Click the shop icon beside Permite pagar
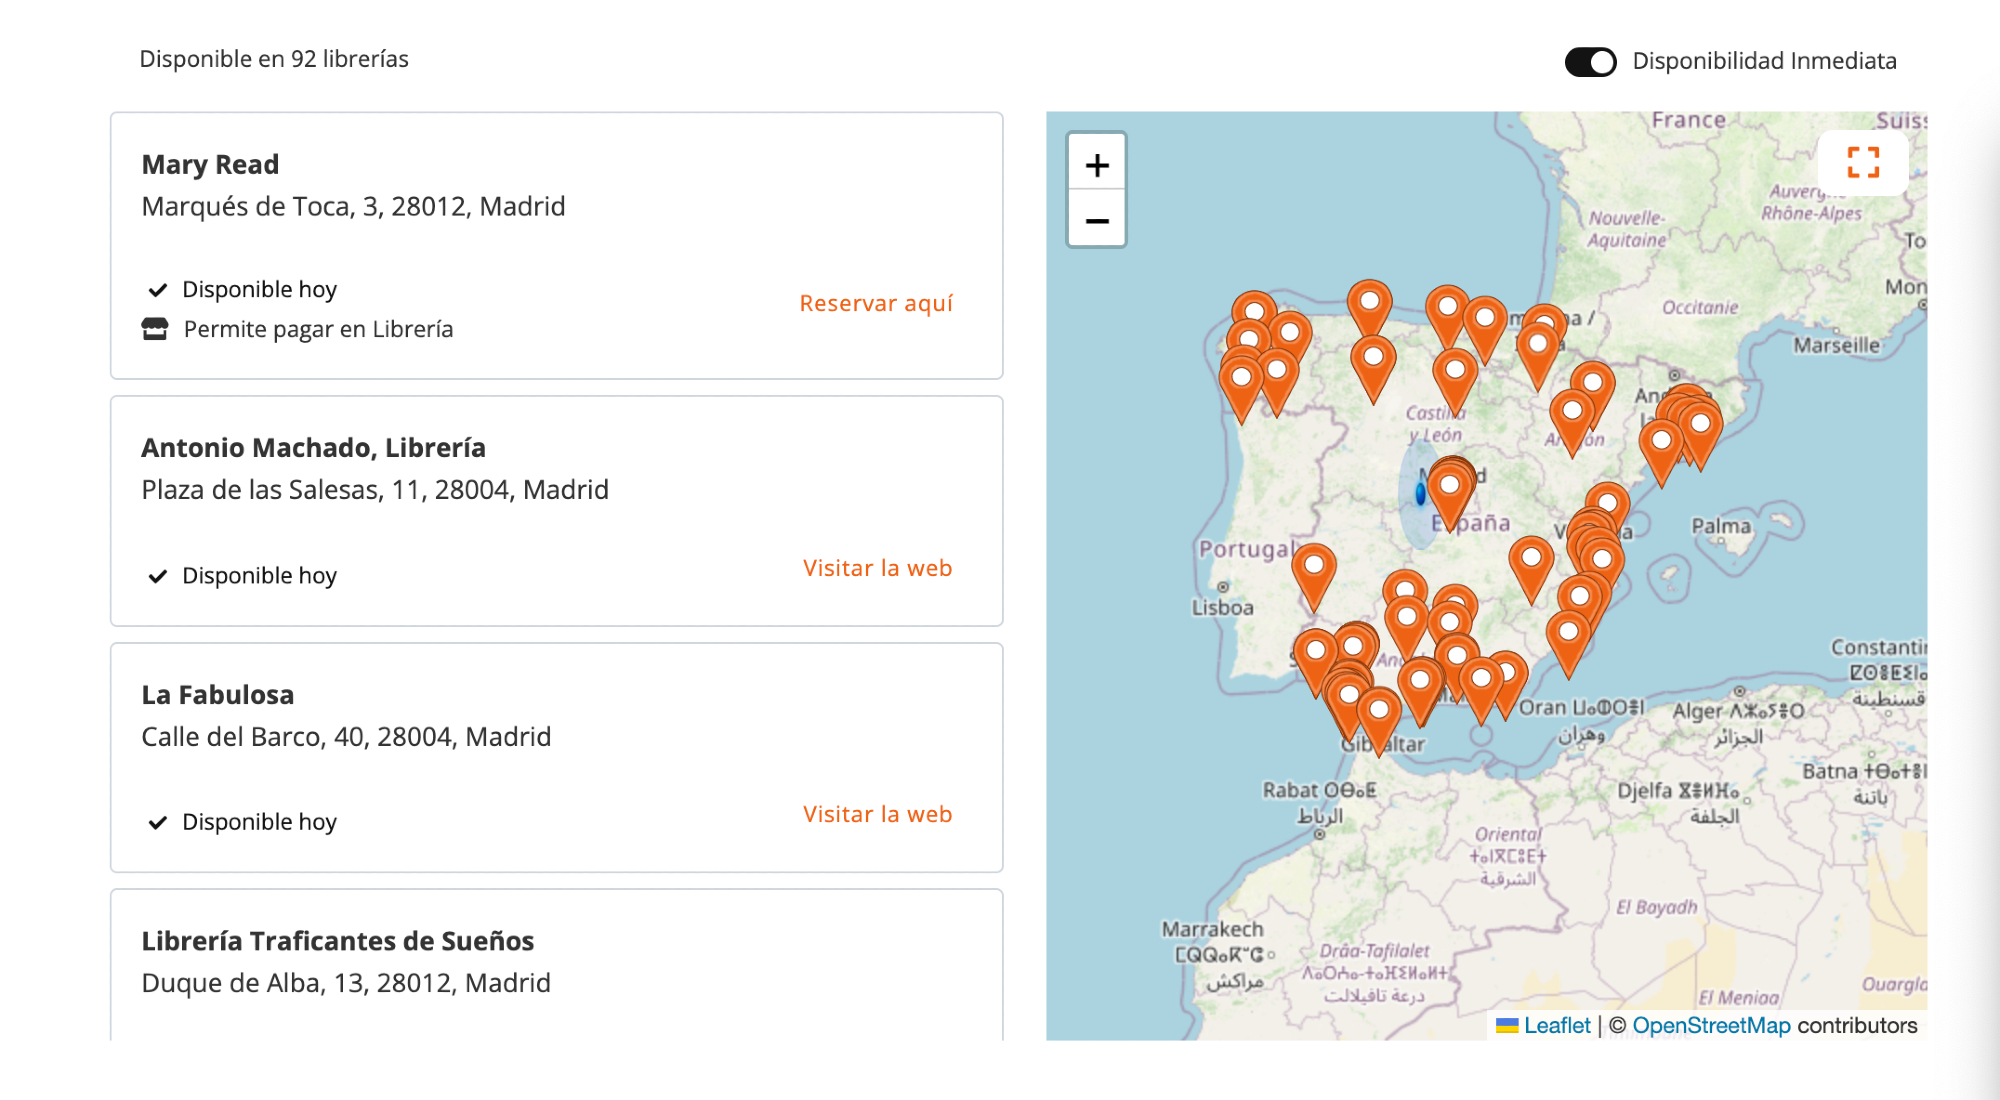2000x1100 pixels. click(x=155, y=329)
